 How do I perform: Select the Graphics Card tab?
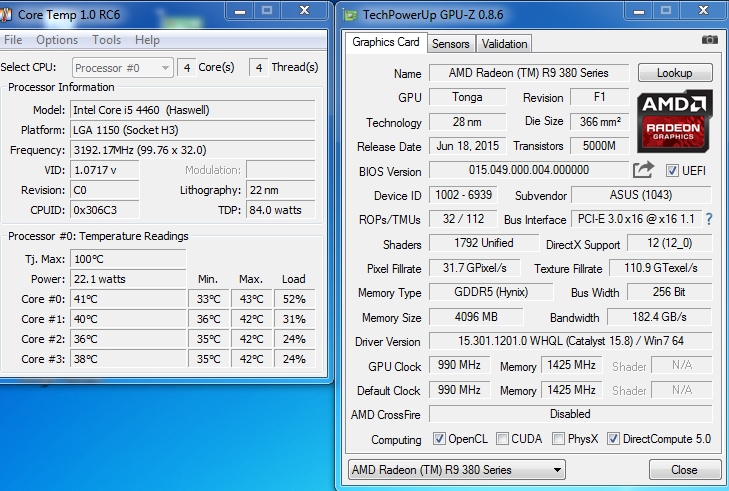point(385,42)
